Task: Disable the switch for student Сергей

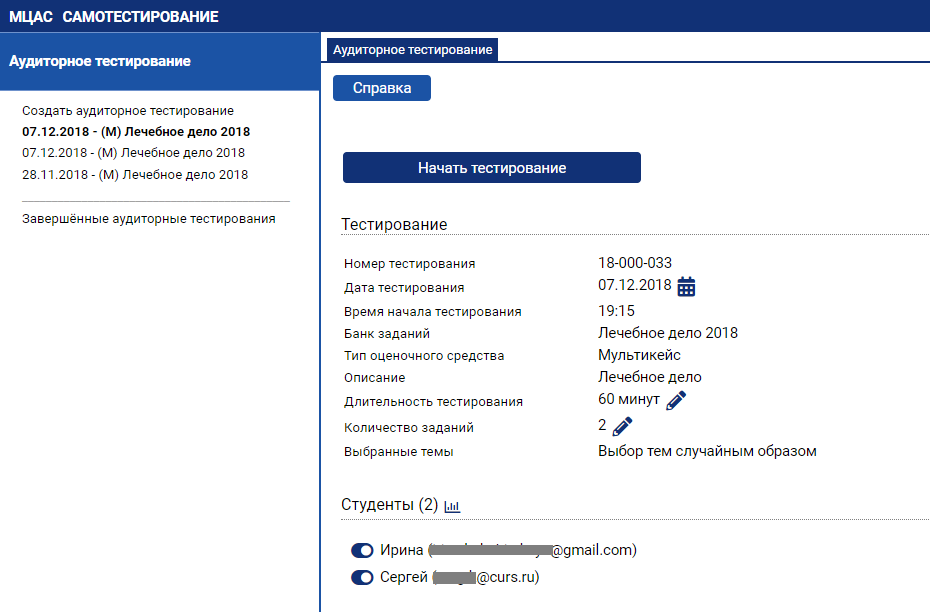Action: [x=362, y=578]
